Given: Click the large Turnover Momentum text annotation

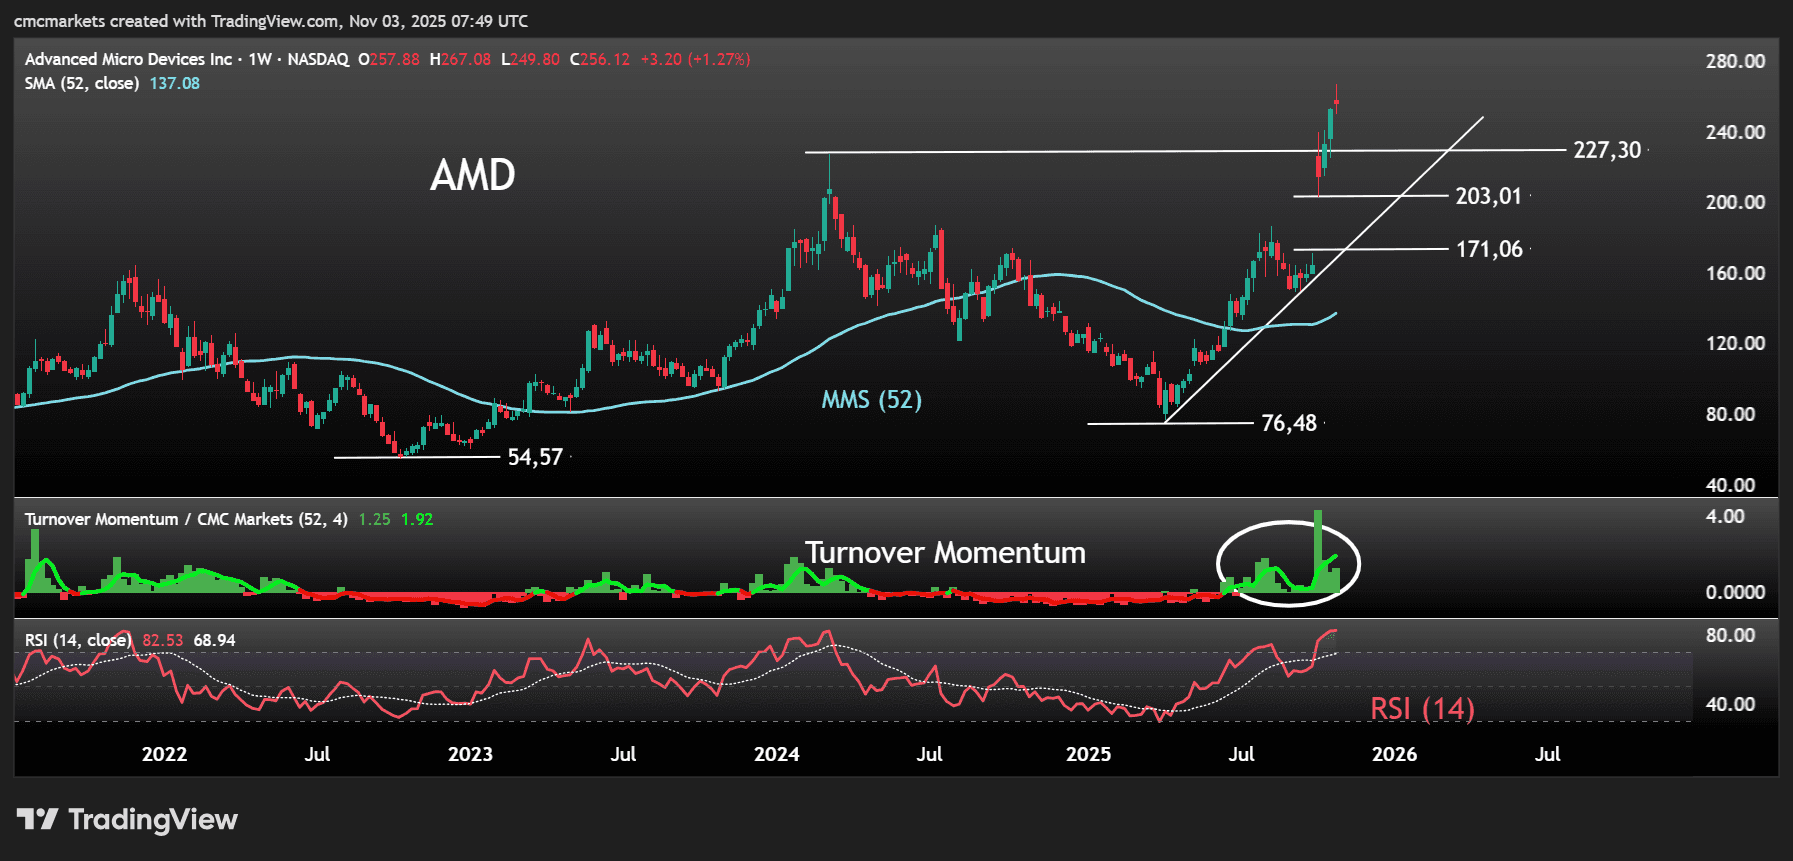Looking at the screenshot, I should click(945, 553).
